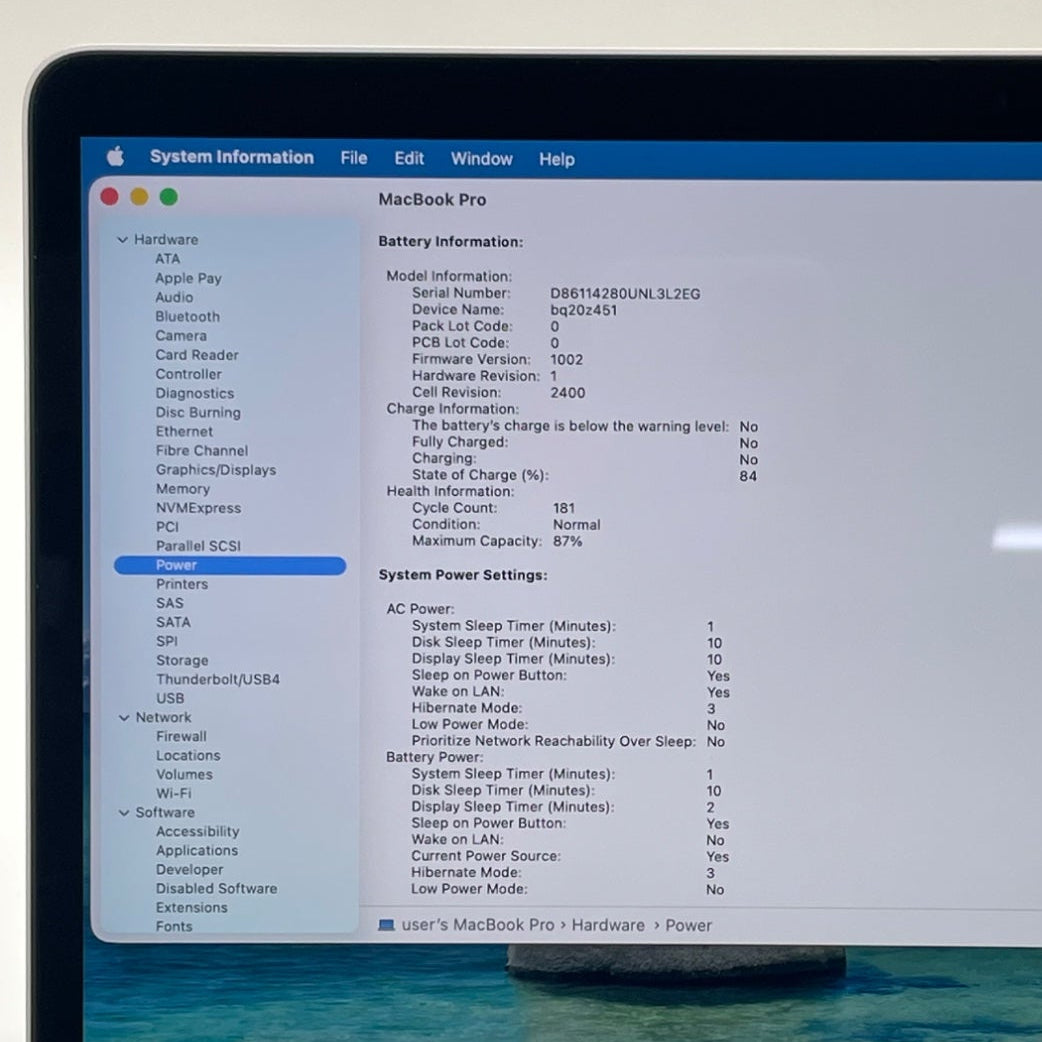Select Volumes under Network
This screenshot has width=1042, height=1042.
coord(184,775)
